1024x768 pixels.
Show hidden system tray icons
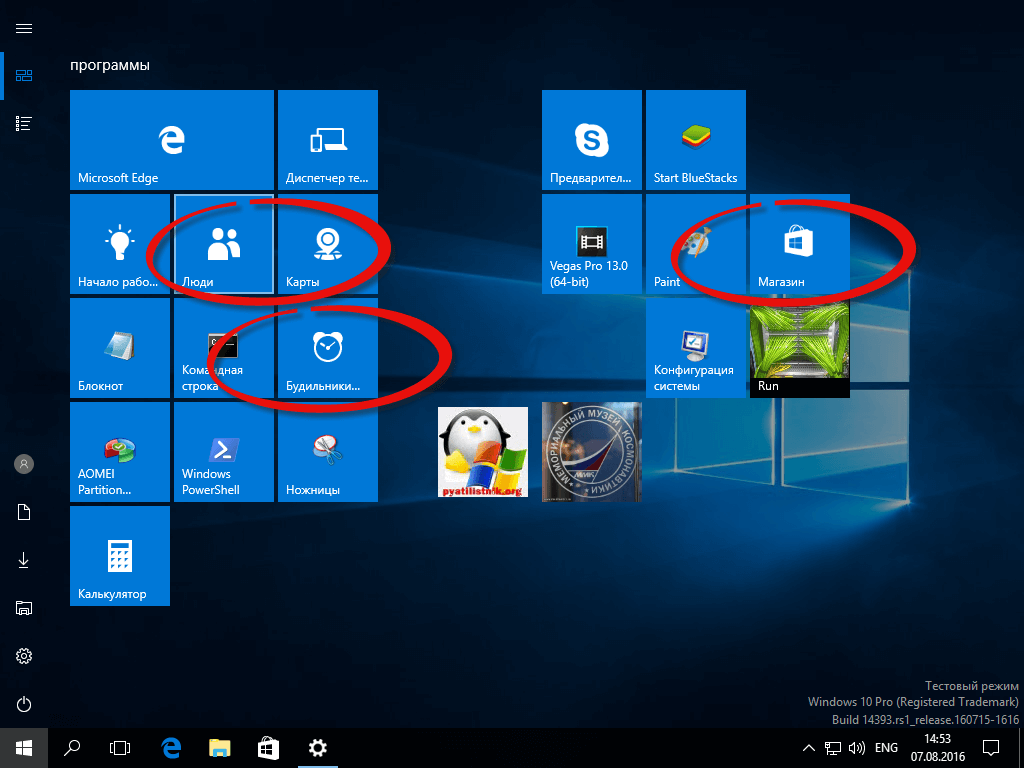click(x=808, y=748)
